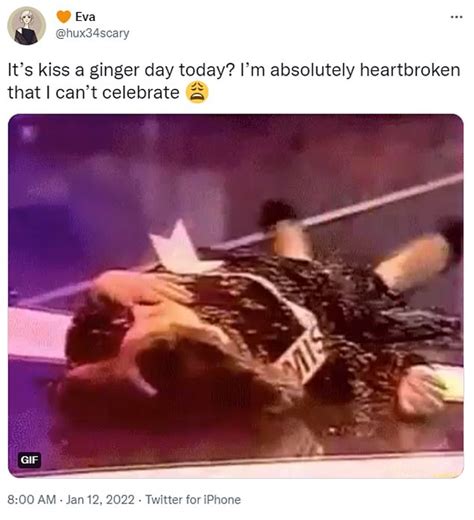The image size is (474, 520).
Task: Click the stage rope in the GIF
Action: pos(383,200)
